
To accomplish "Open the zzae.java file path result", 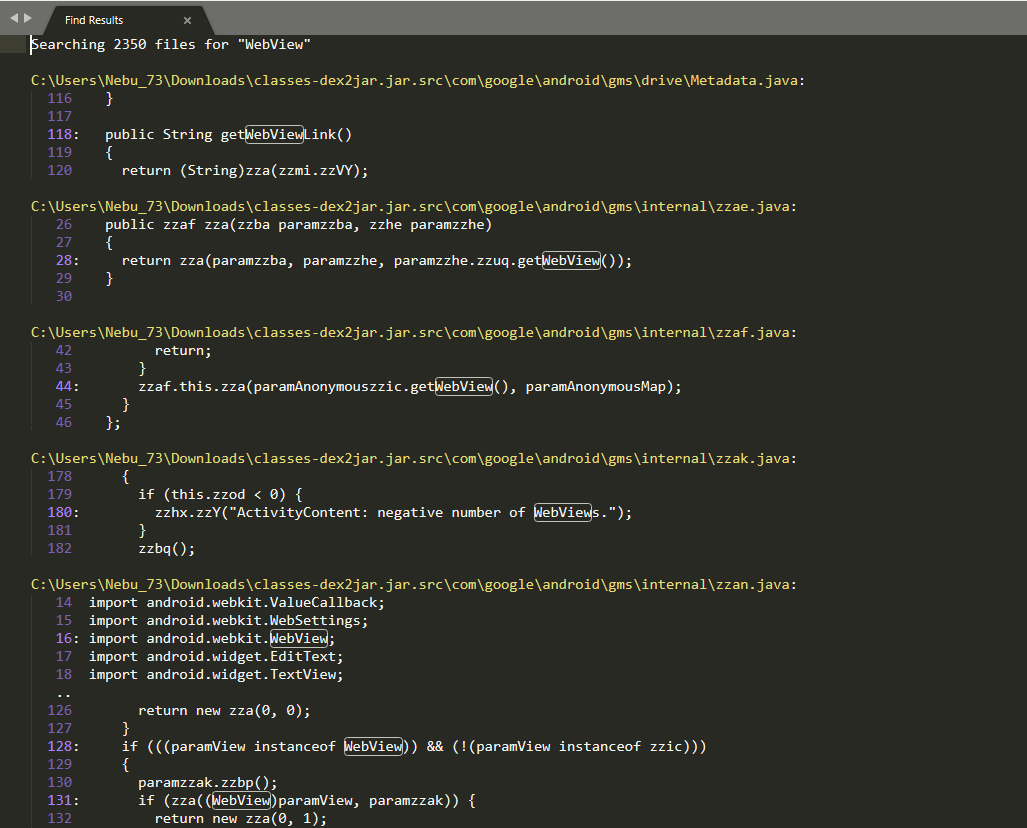I will tap(413, 207).
